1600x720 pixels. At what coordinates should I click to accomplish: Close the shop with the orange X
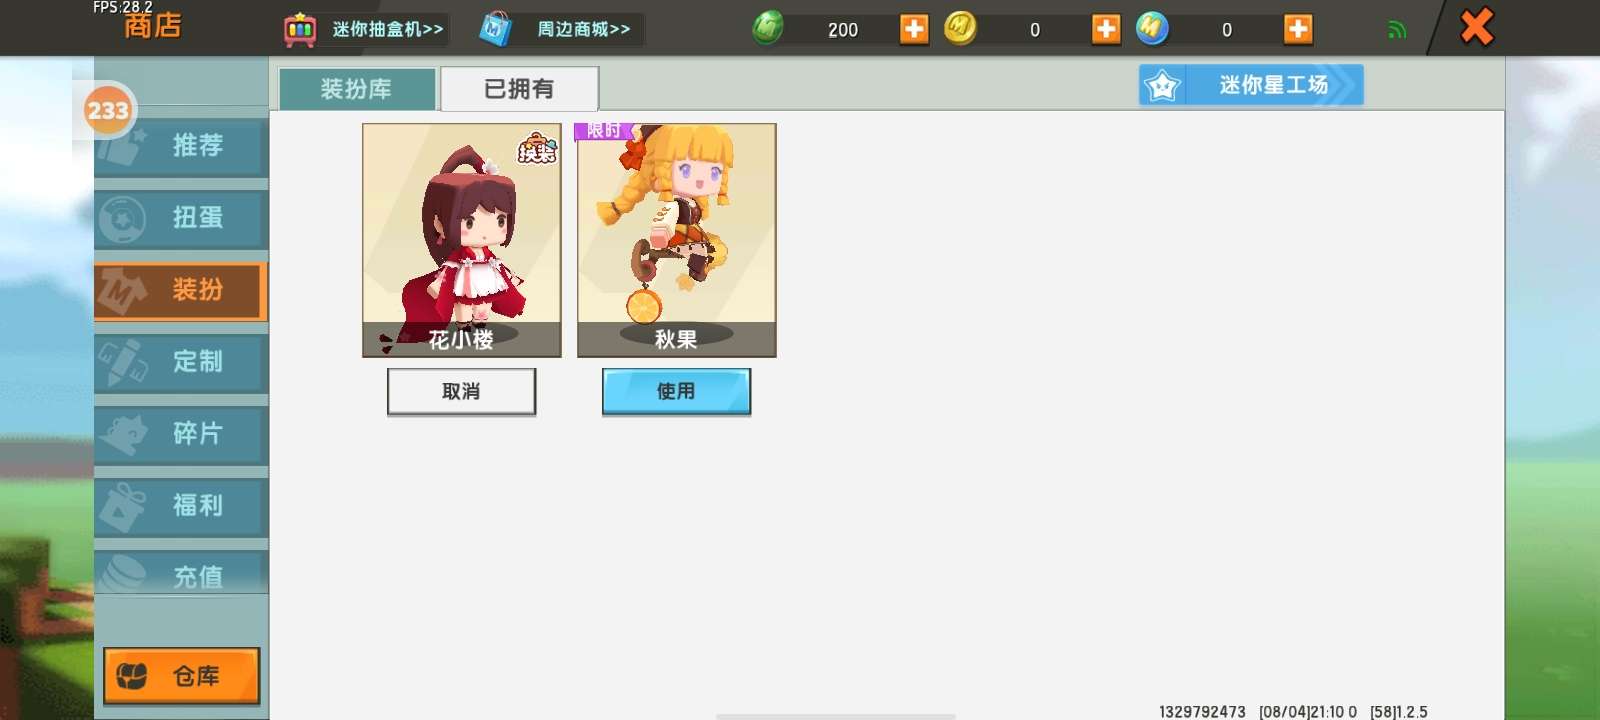pyautogui.click(x=1476, y=27)
